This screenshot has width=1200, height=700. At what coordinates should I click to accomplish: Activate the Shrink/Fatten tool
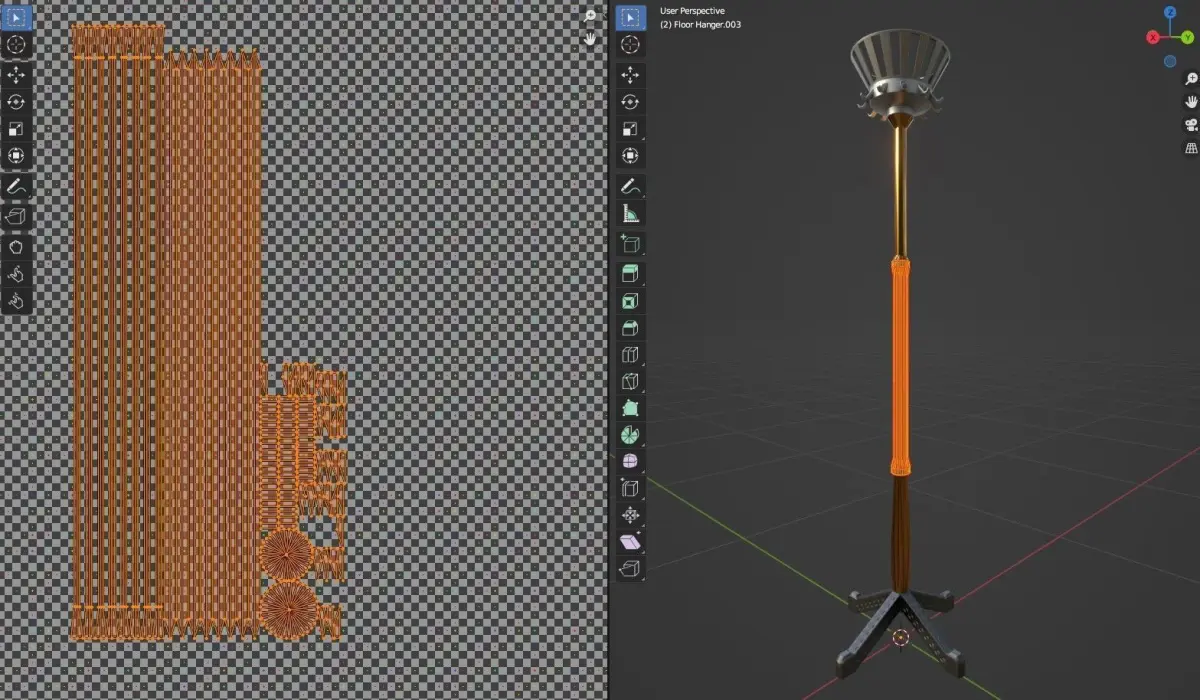click(630, 516)
